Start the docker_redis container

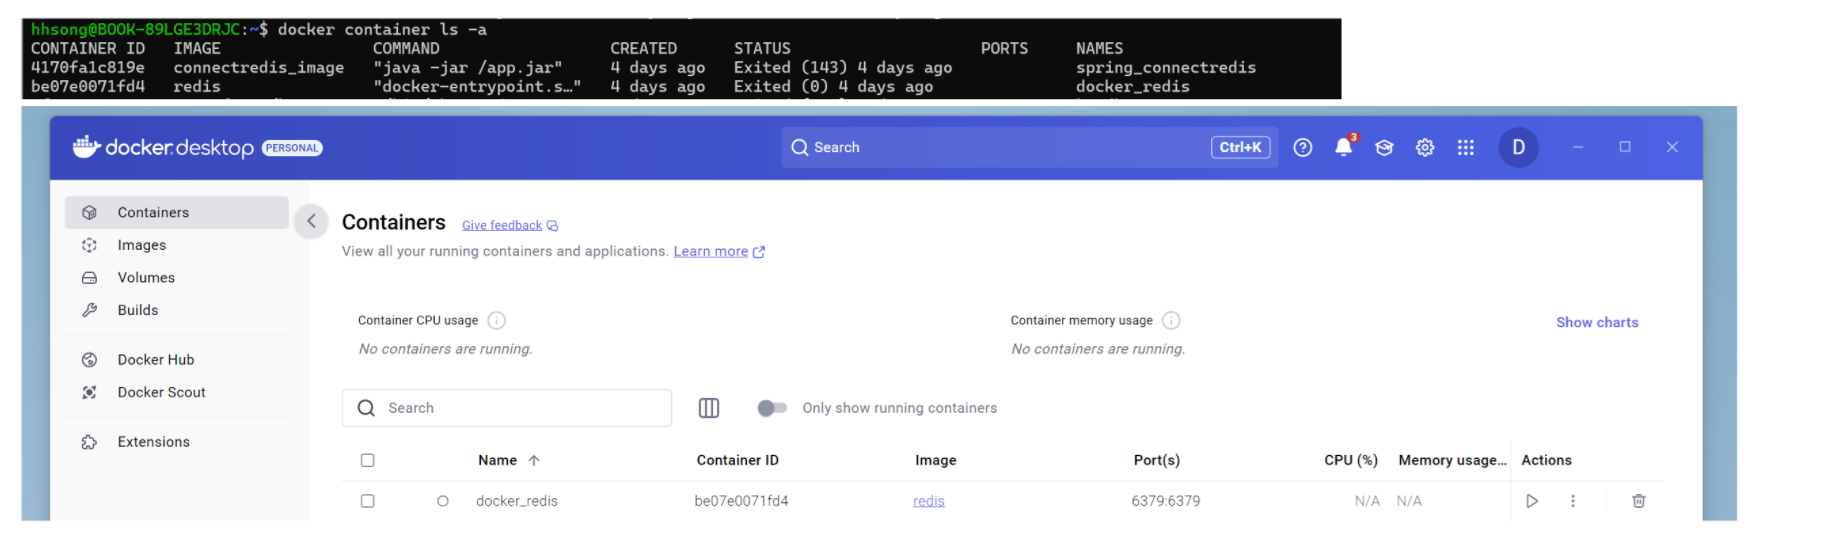point(1532,501)
